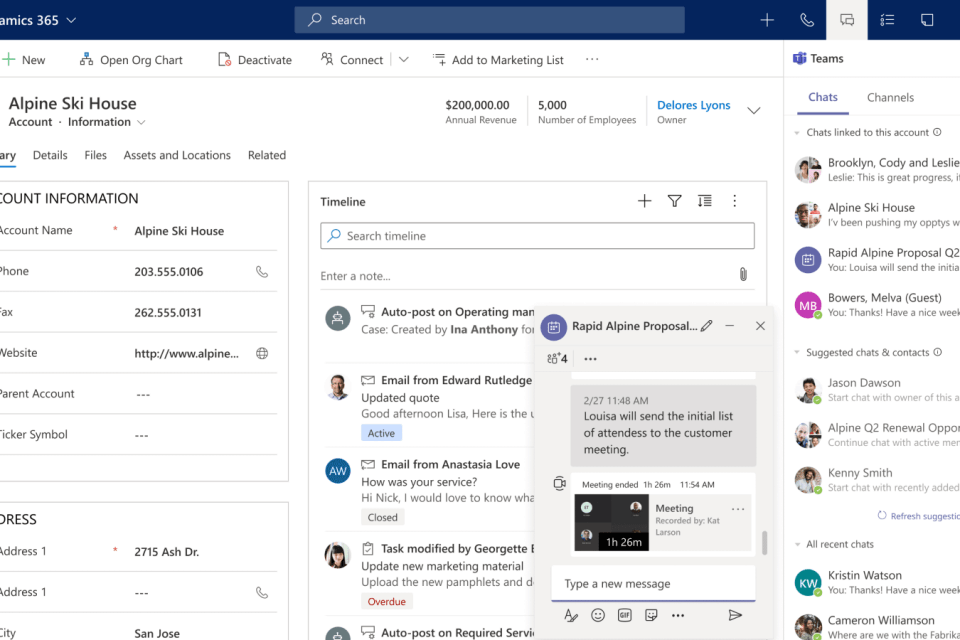Screen dimensions: 960x640
Task: Click the timeline filter funnel icon
Action: 674,201
